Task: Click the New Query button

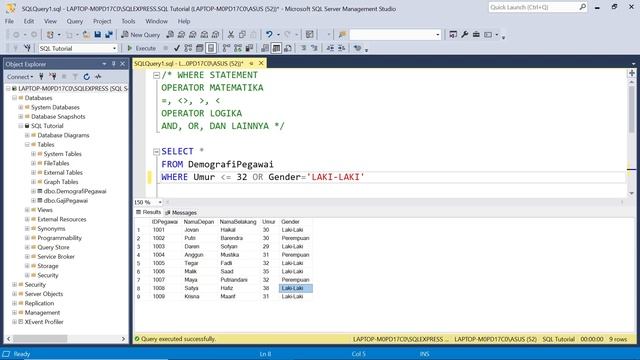Action: tap(140, 35)
